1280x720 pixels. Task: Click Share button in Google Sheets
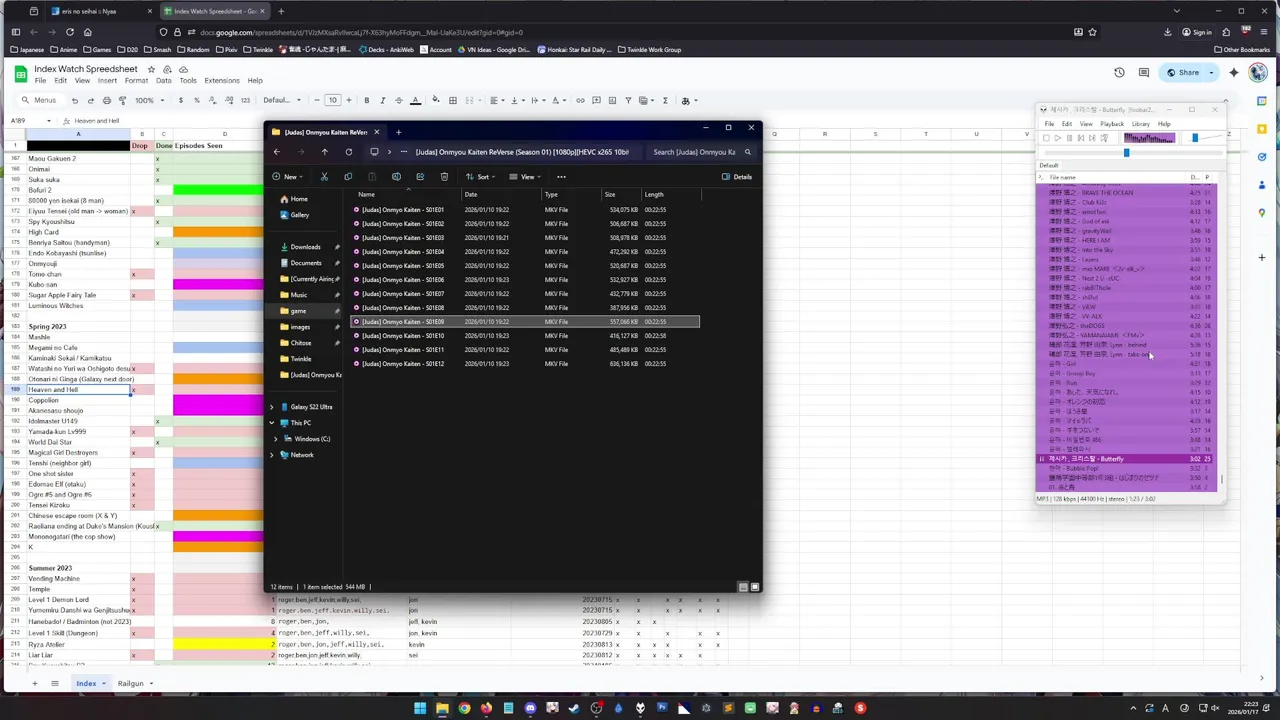pos(1183,72)
